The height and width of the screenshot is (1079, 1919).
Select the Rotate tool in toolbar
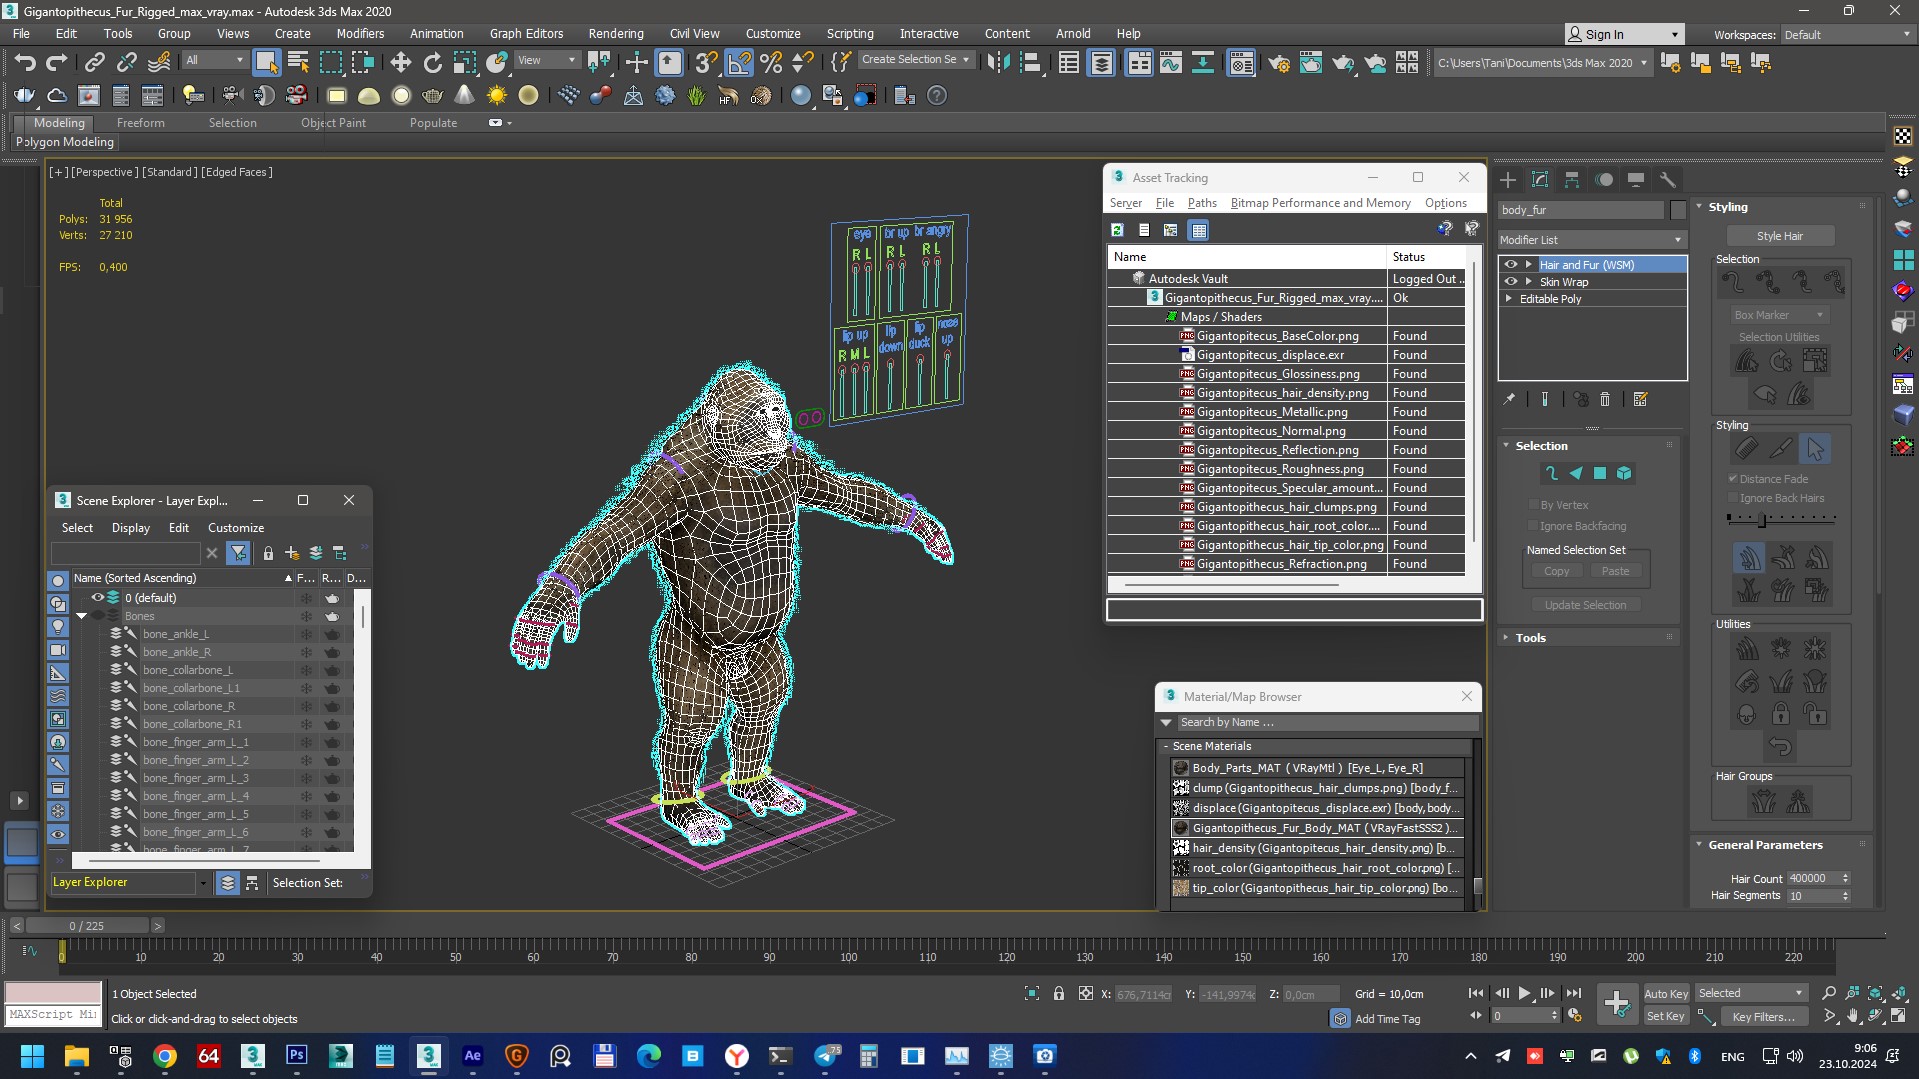coord(432,63)
